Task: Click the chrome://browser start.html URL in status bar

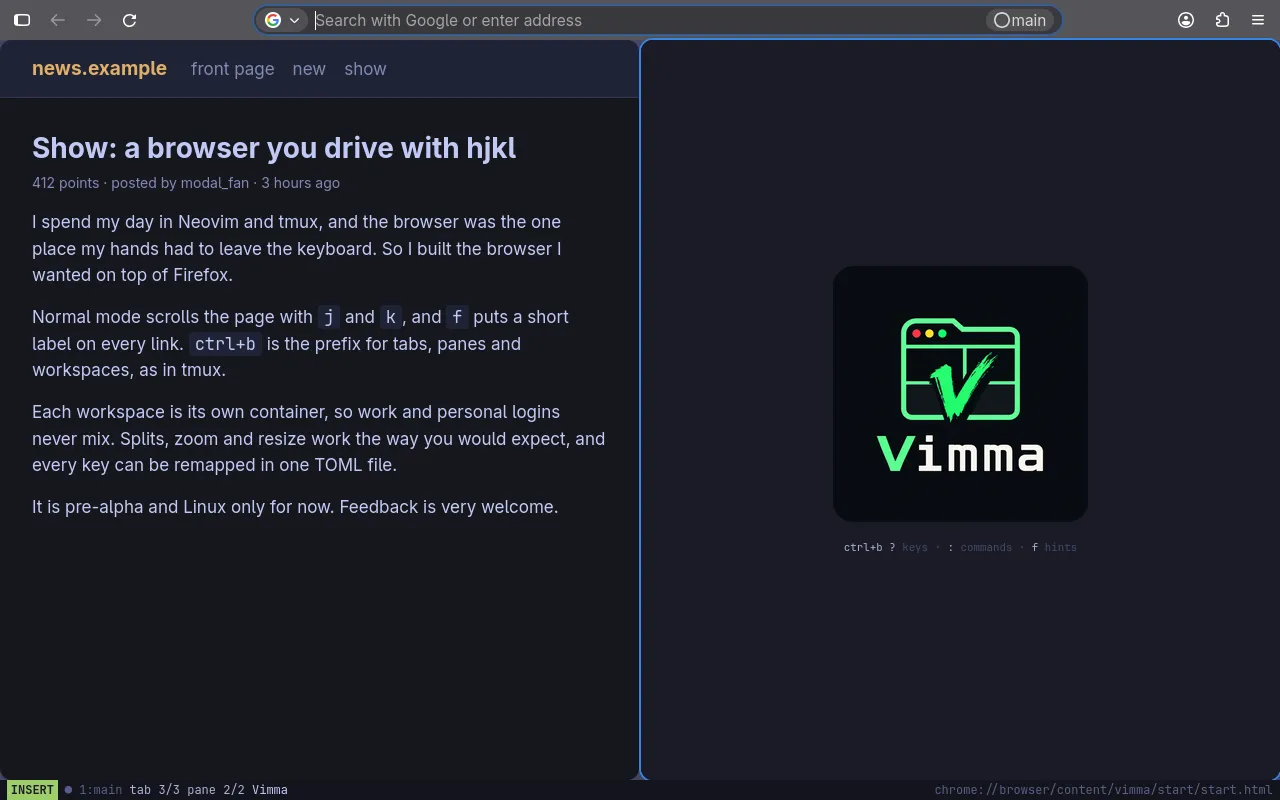Action: tap(1103, 790)
